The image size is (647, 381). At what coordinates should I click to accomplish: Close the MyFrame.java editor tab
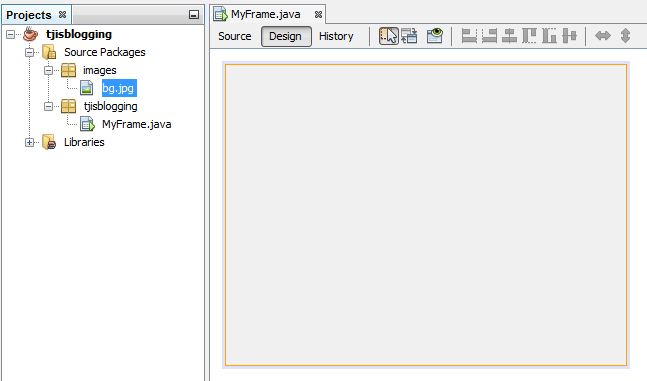pos(318,14)
